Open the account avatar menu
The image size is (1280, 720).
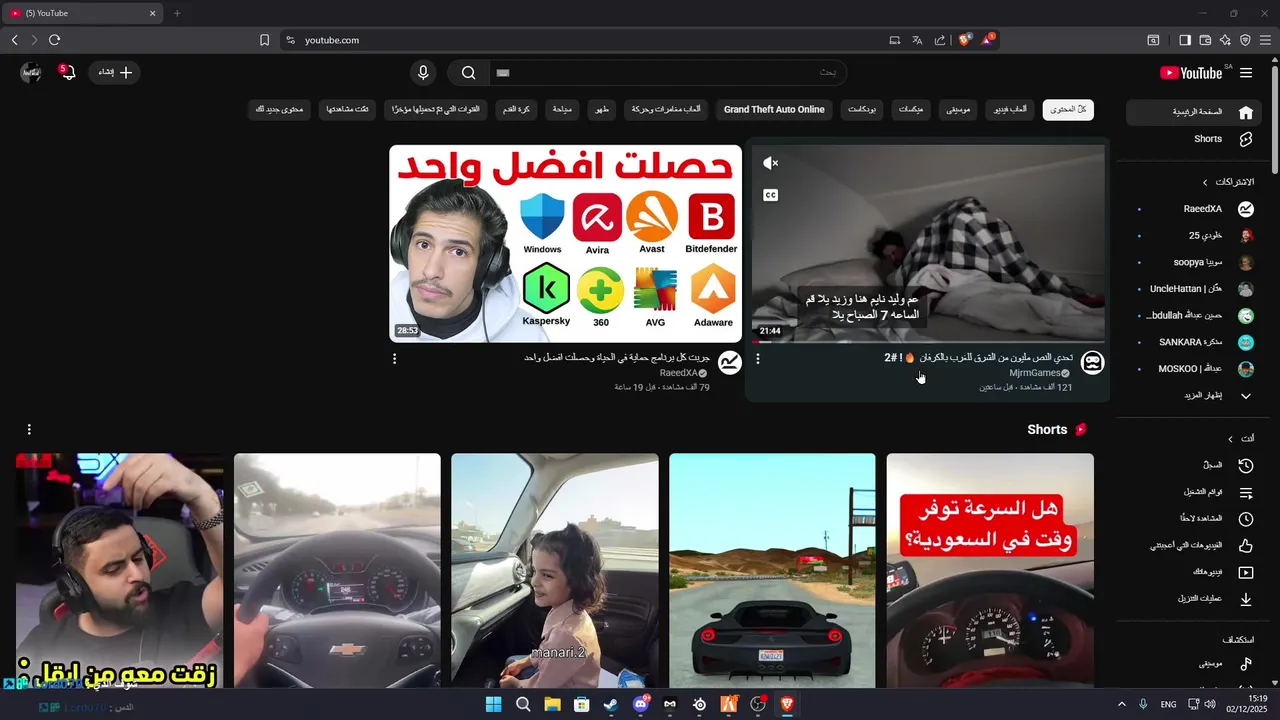(31, 73)
